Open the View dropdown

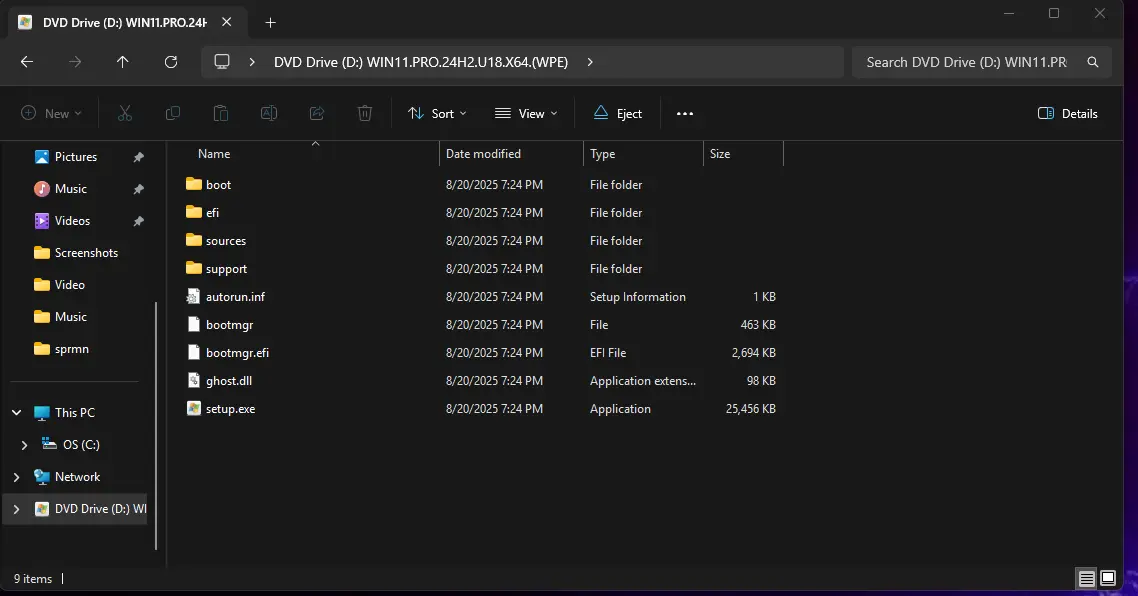pyautogui.click(x=526, y=113)
